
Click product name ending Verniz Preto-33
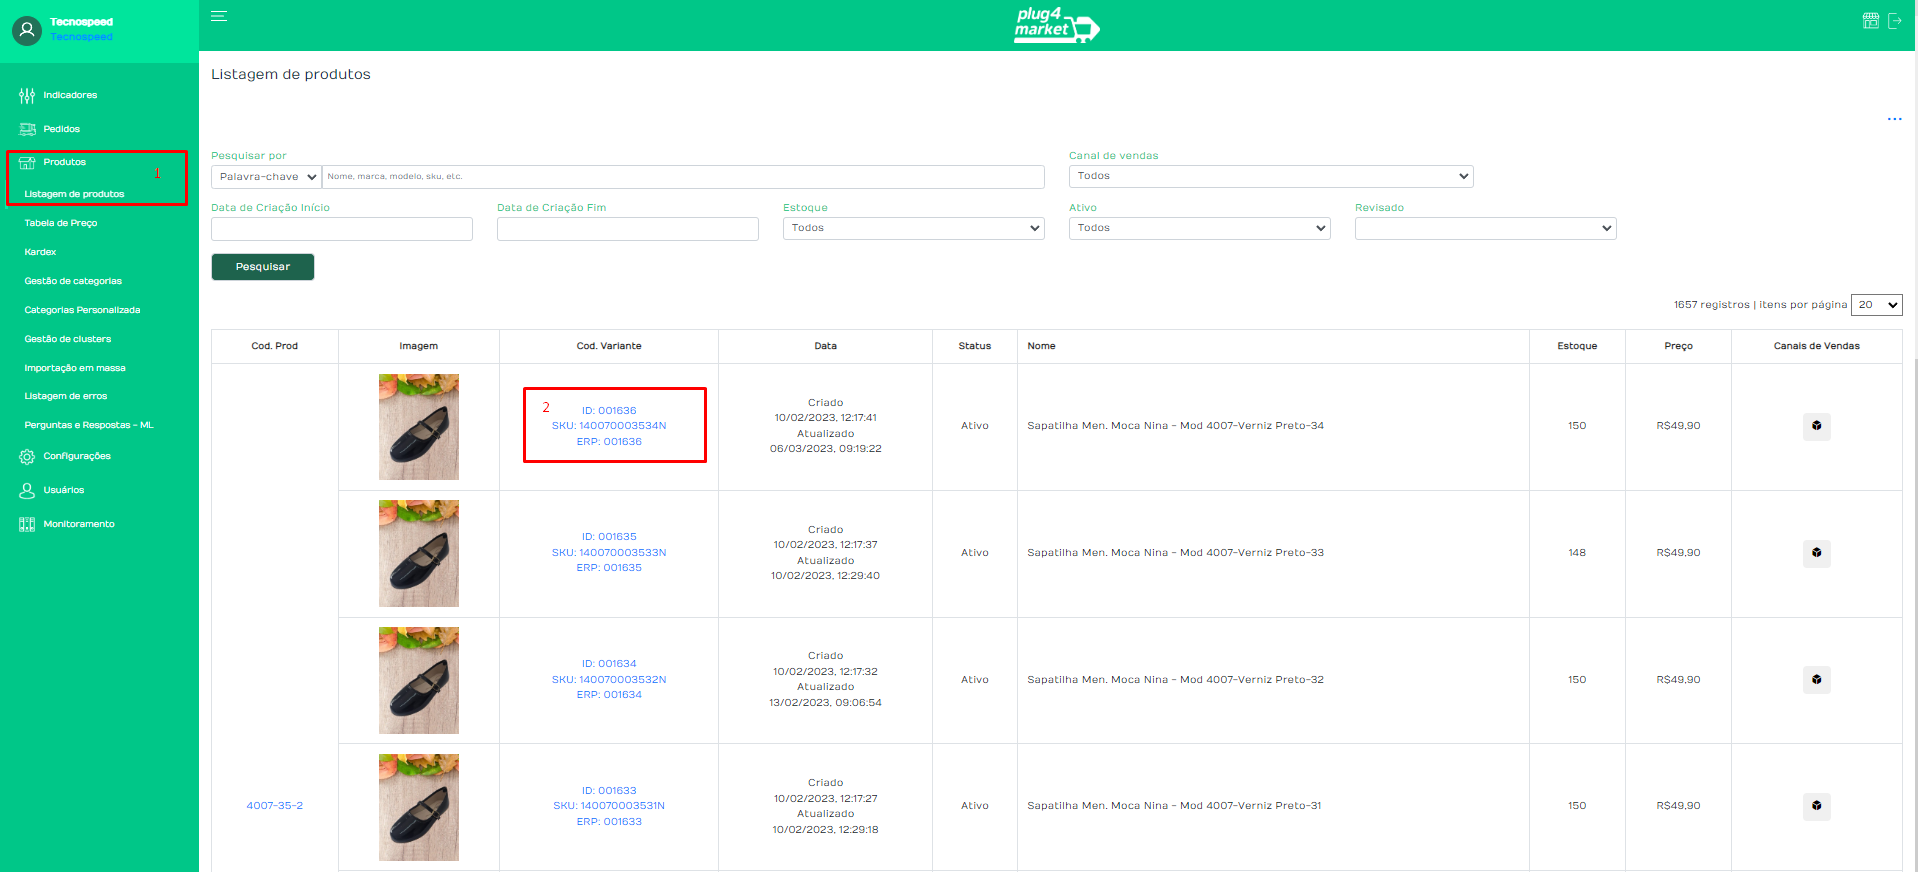point(1175,553)
